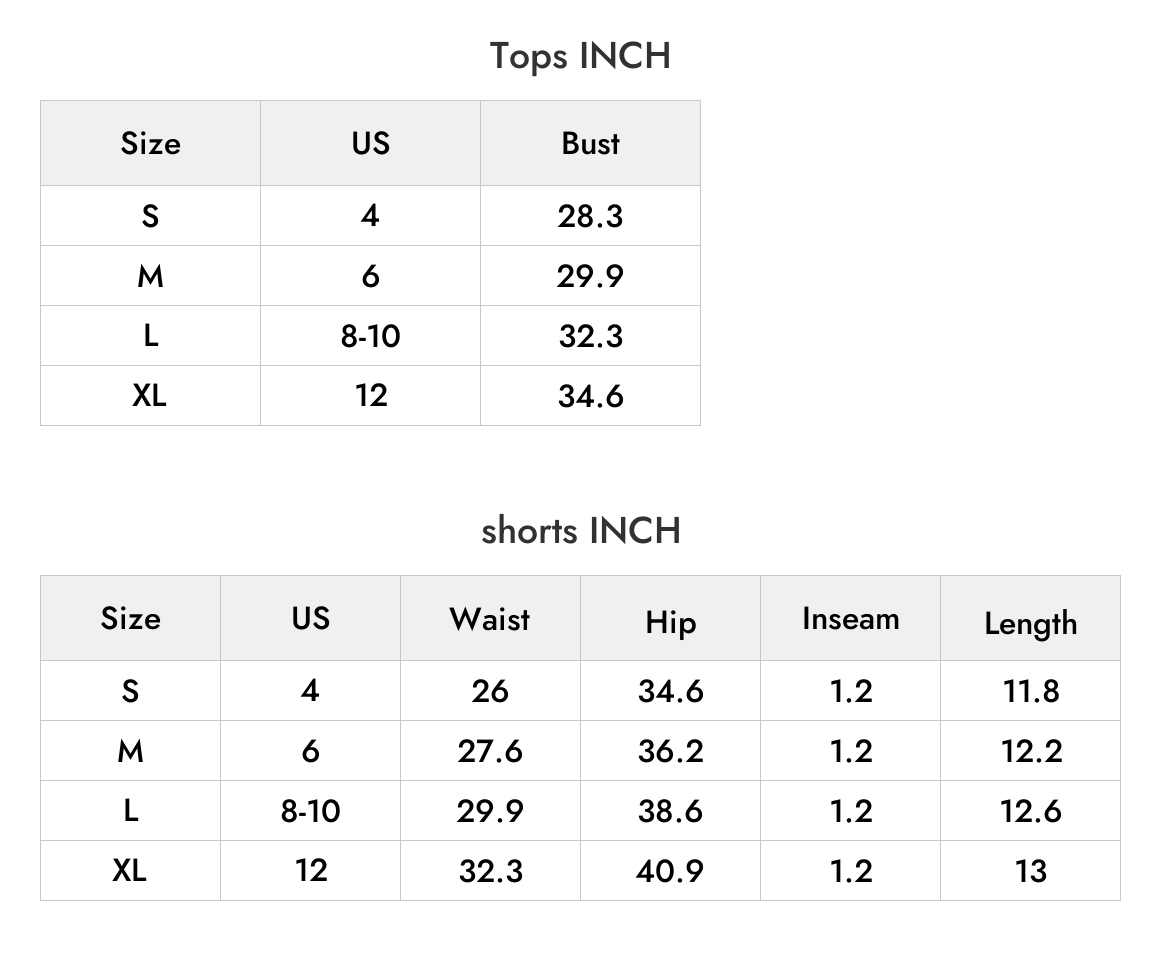Click bust value 28.3 for size S

tap(590, 216)
